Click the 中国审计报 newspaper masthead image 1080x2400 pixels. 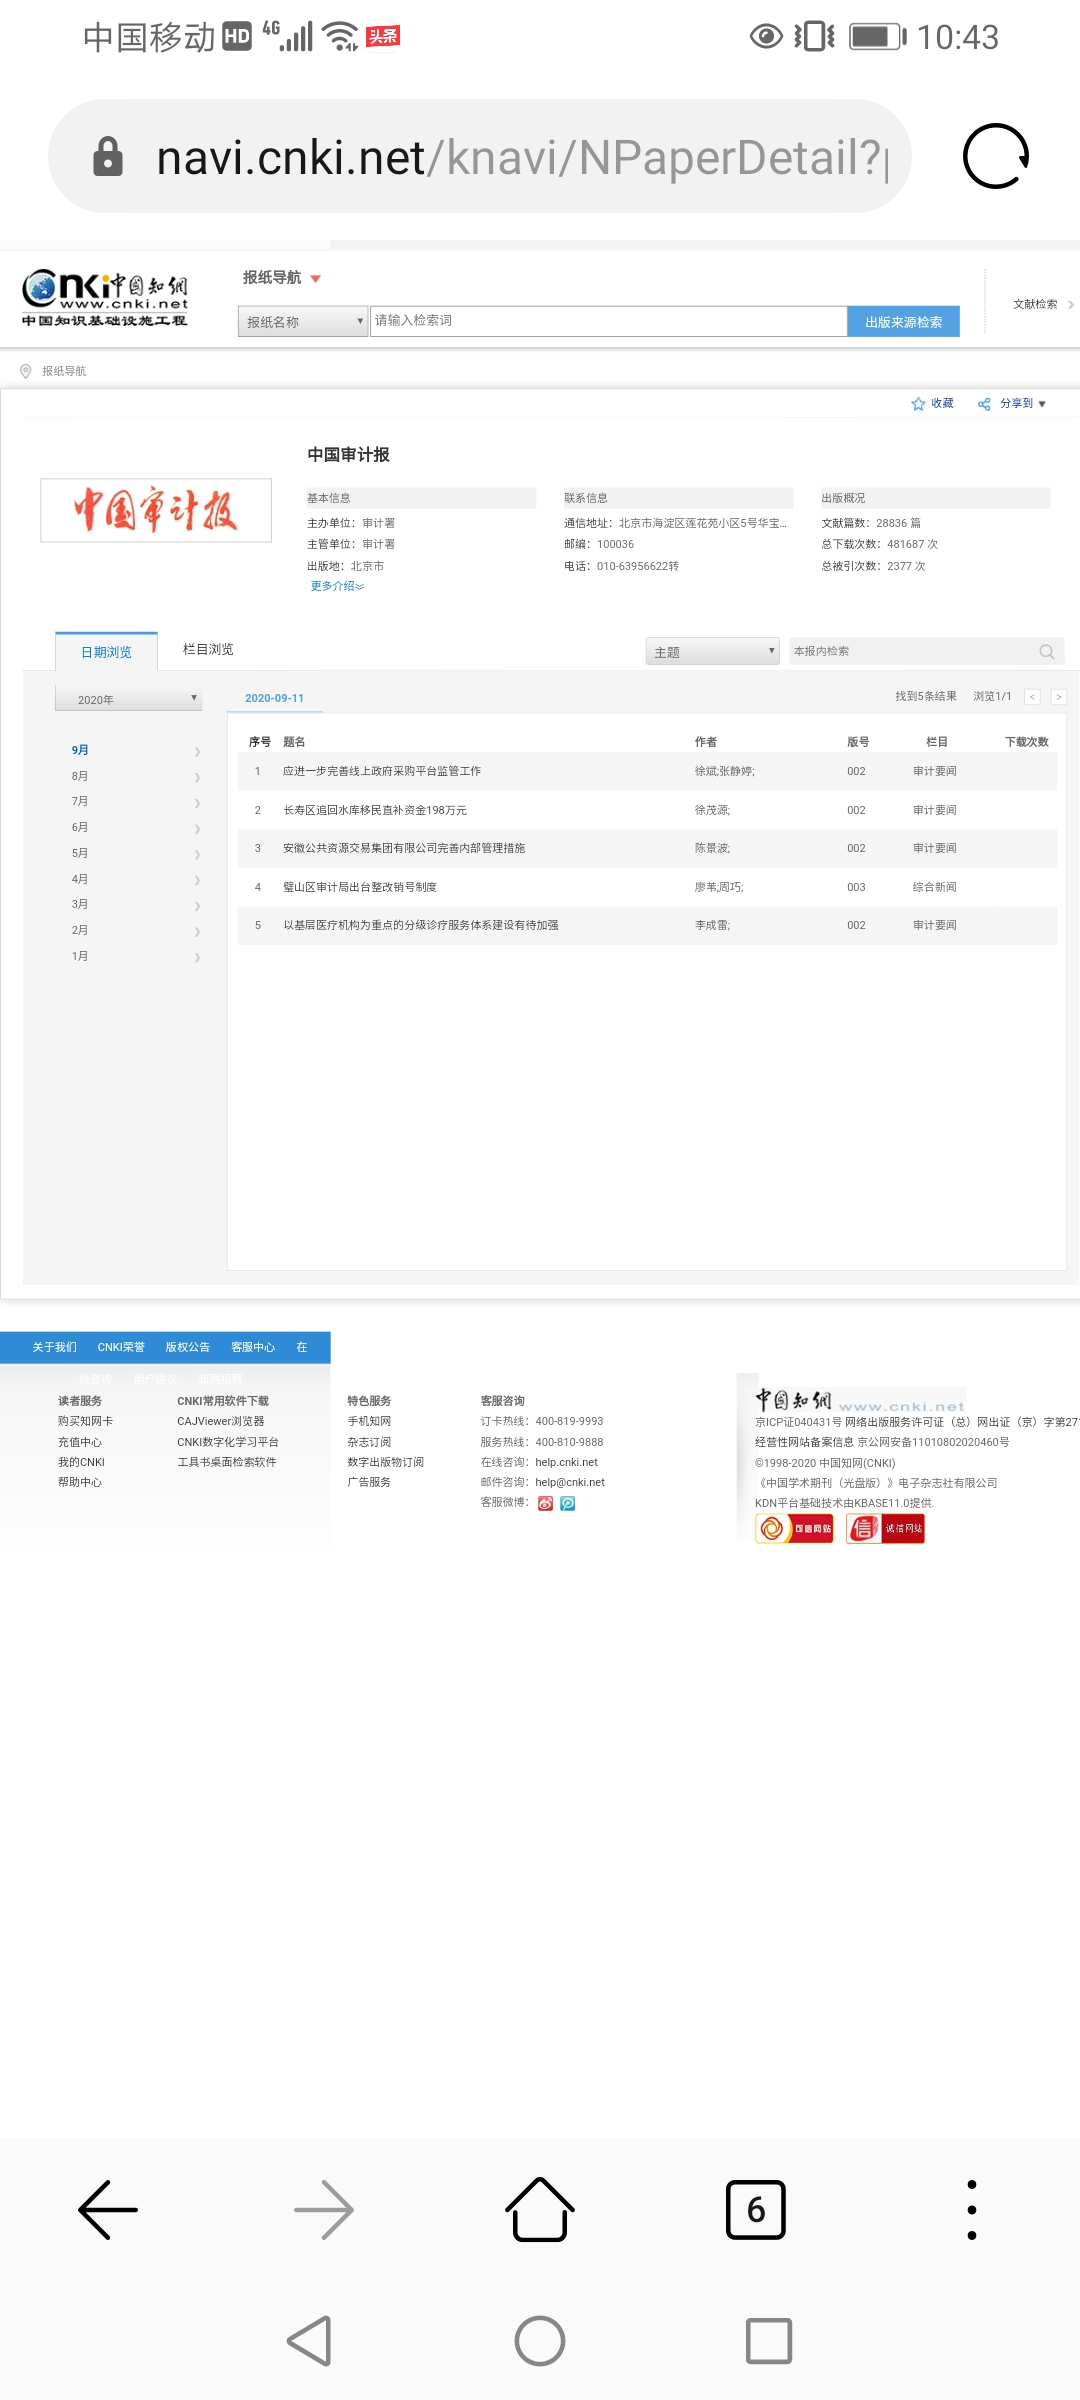tap(156, 510)
